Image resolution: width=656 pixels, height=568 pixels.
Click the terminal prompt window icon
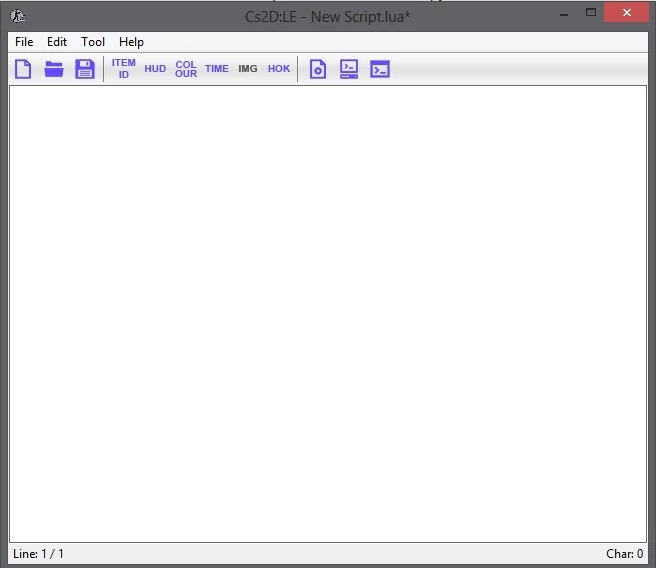click(380, 69)
